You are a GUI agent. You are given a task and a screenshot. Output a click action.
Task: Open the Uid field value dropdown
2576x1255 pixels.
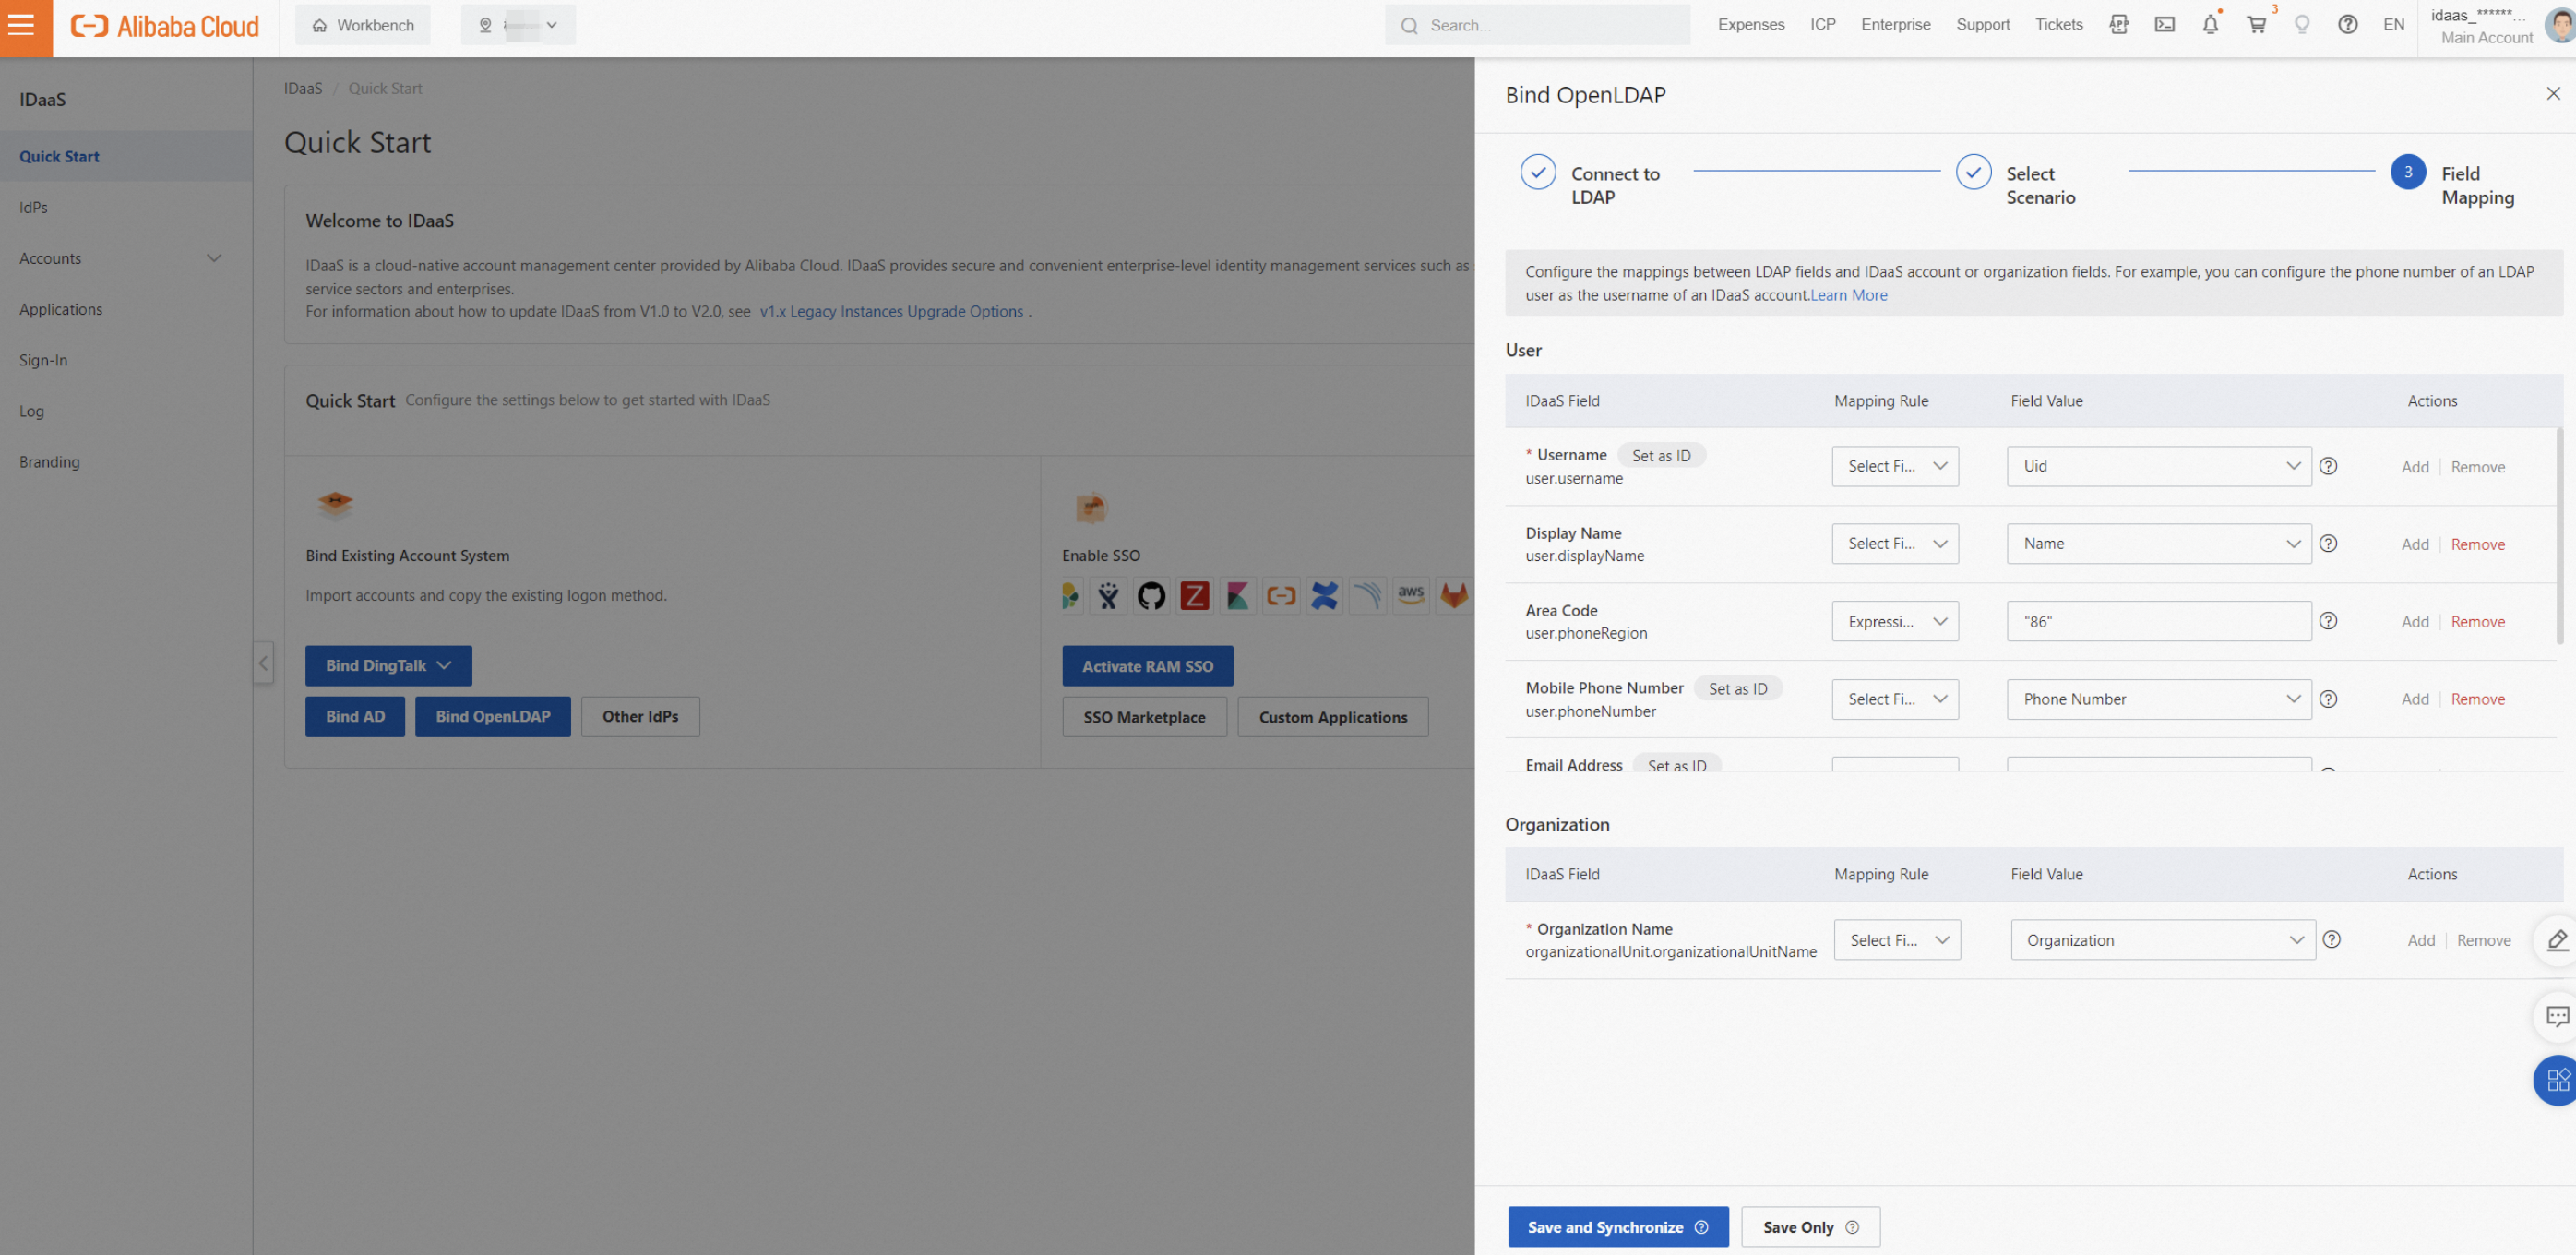(x=2158, y=466)
